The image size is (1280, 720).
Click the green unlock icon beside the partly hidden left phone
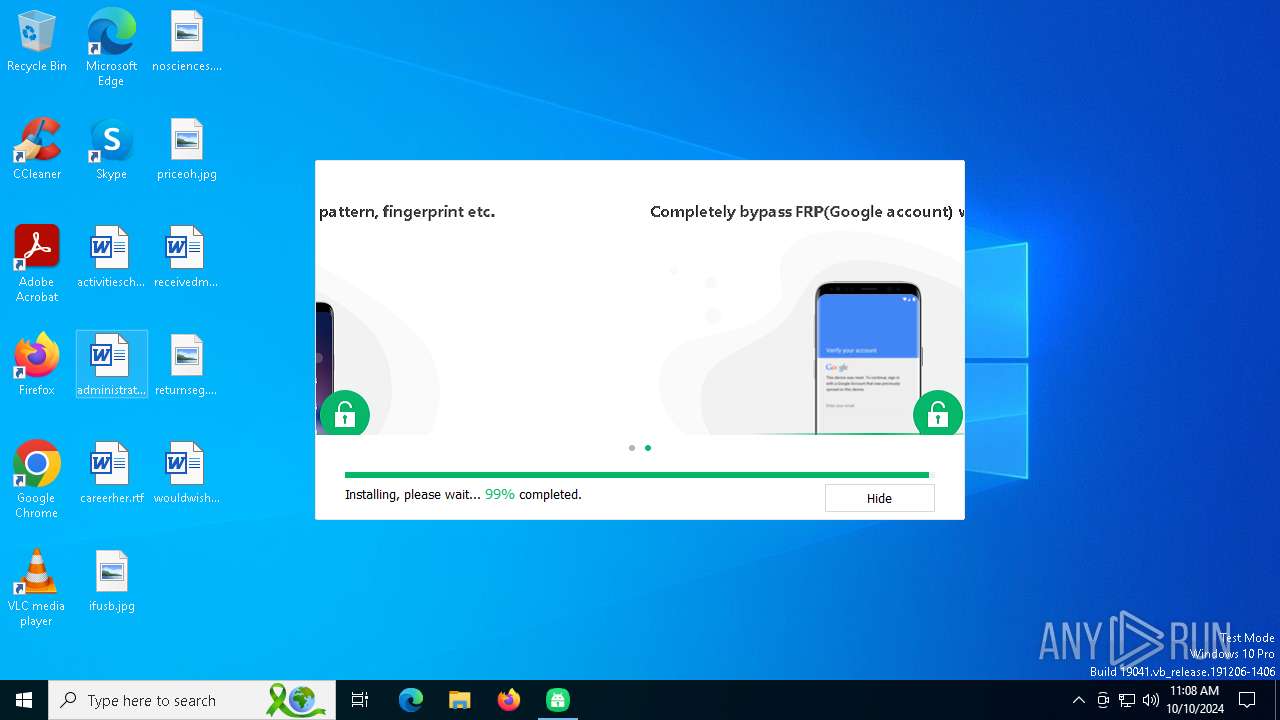click(x=345, y=414)
